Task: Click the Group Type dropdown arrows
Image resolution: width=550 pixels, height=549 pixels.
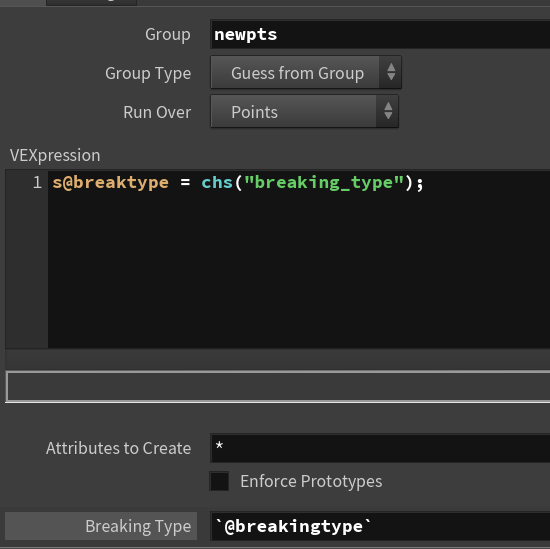Action: (x=391, y=73)
